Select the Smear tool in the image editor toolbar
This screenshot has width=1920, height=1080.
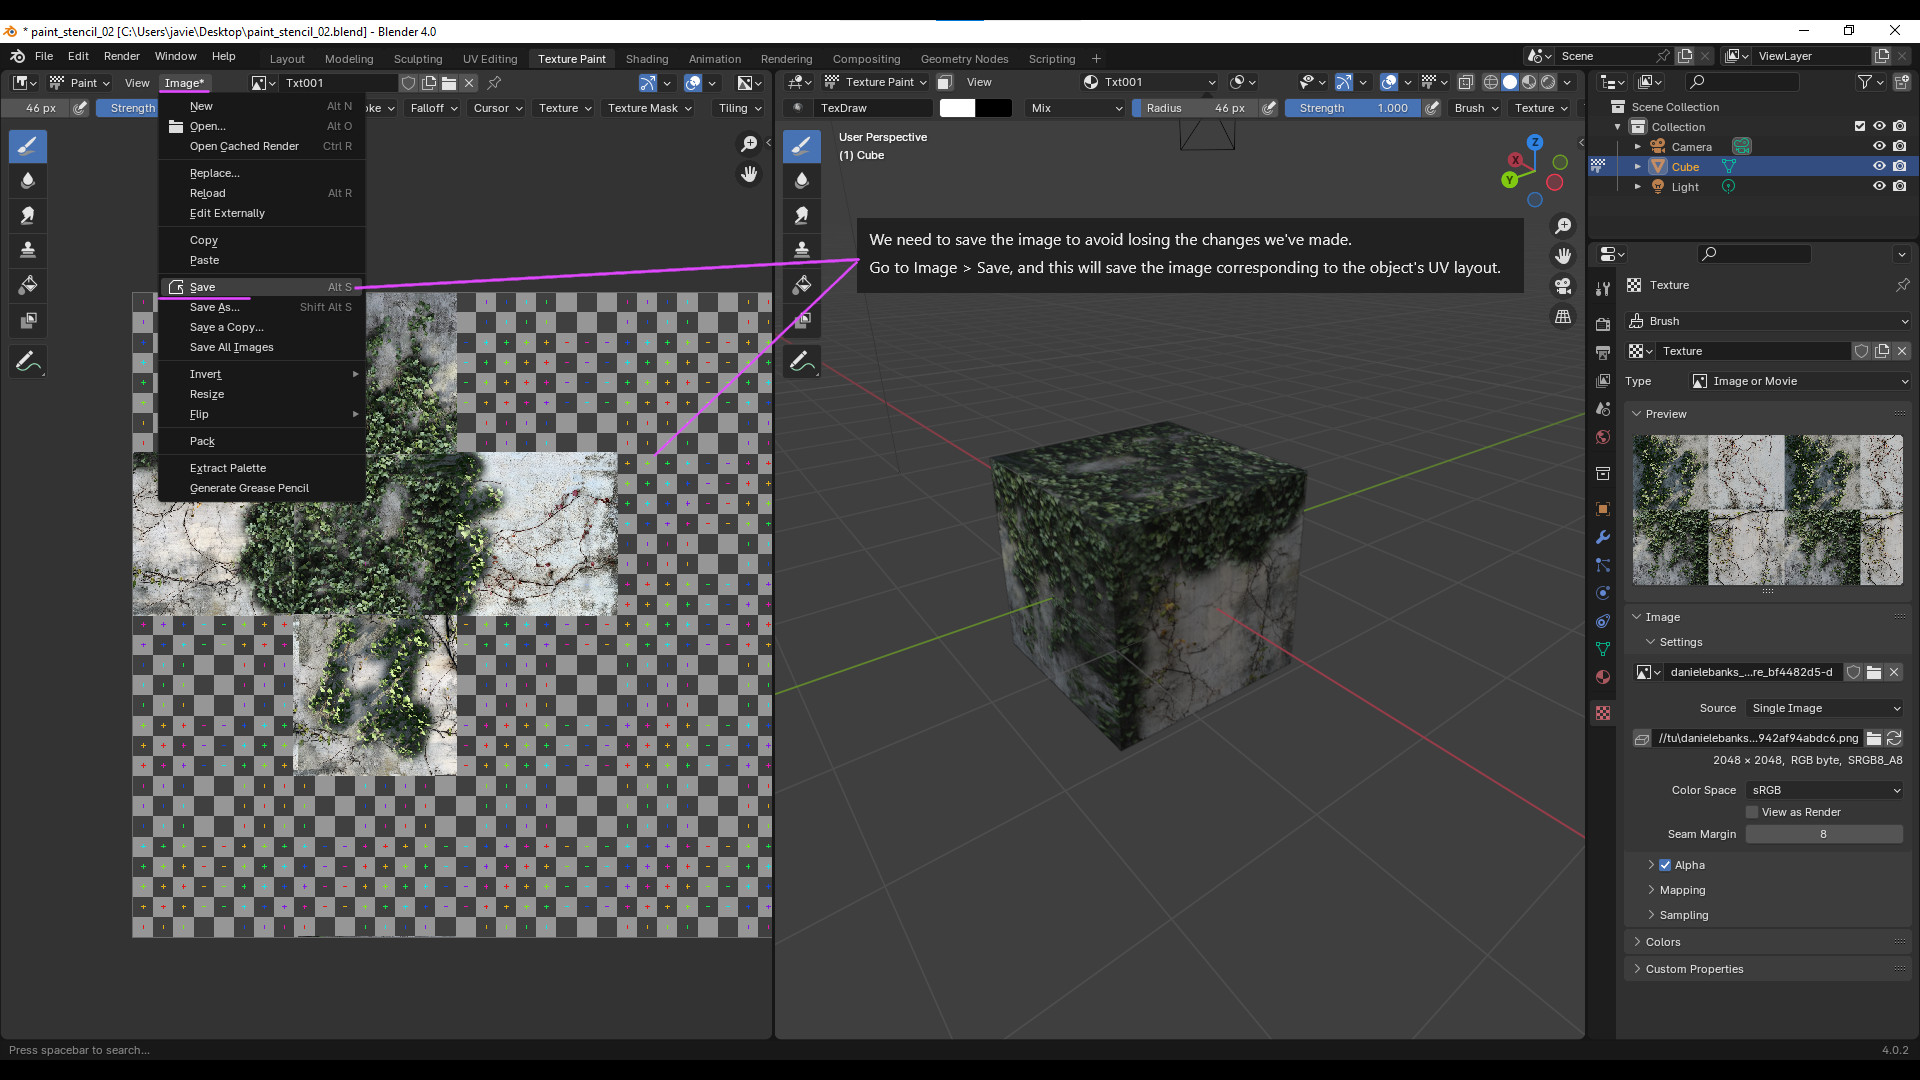tap(28, 216)
